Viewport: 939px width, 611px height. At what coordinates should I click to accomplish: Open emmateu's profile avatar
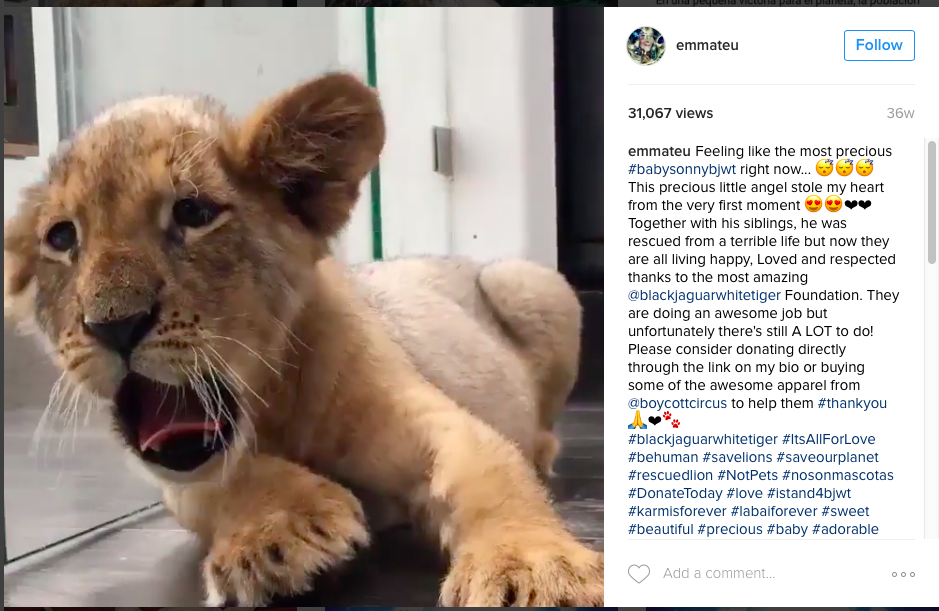coord(645,46)
